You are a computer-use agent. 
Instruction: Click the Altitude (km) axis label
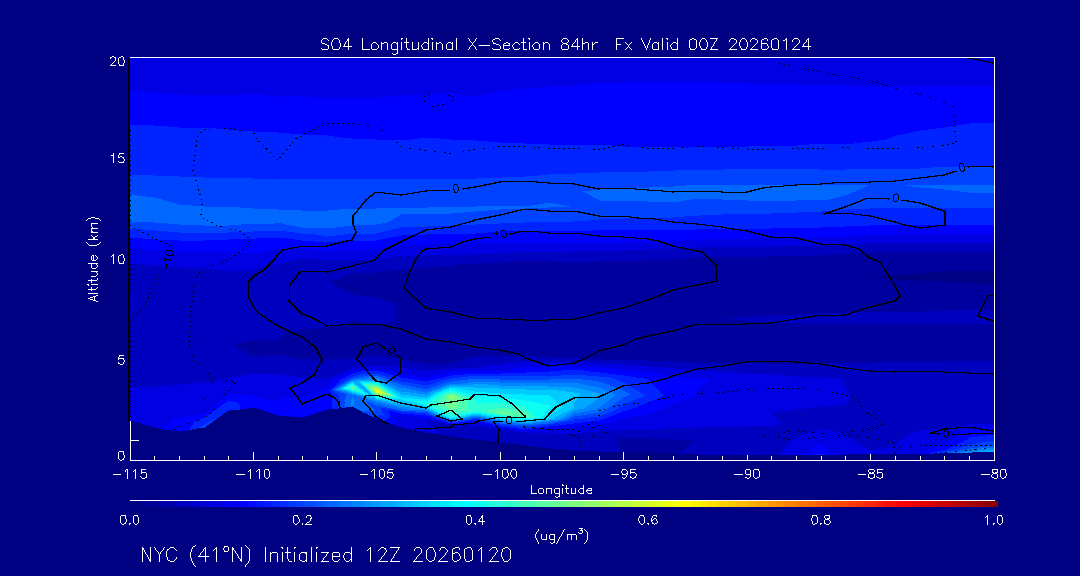[93, 259]
